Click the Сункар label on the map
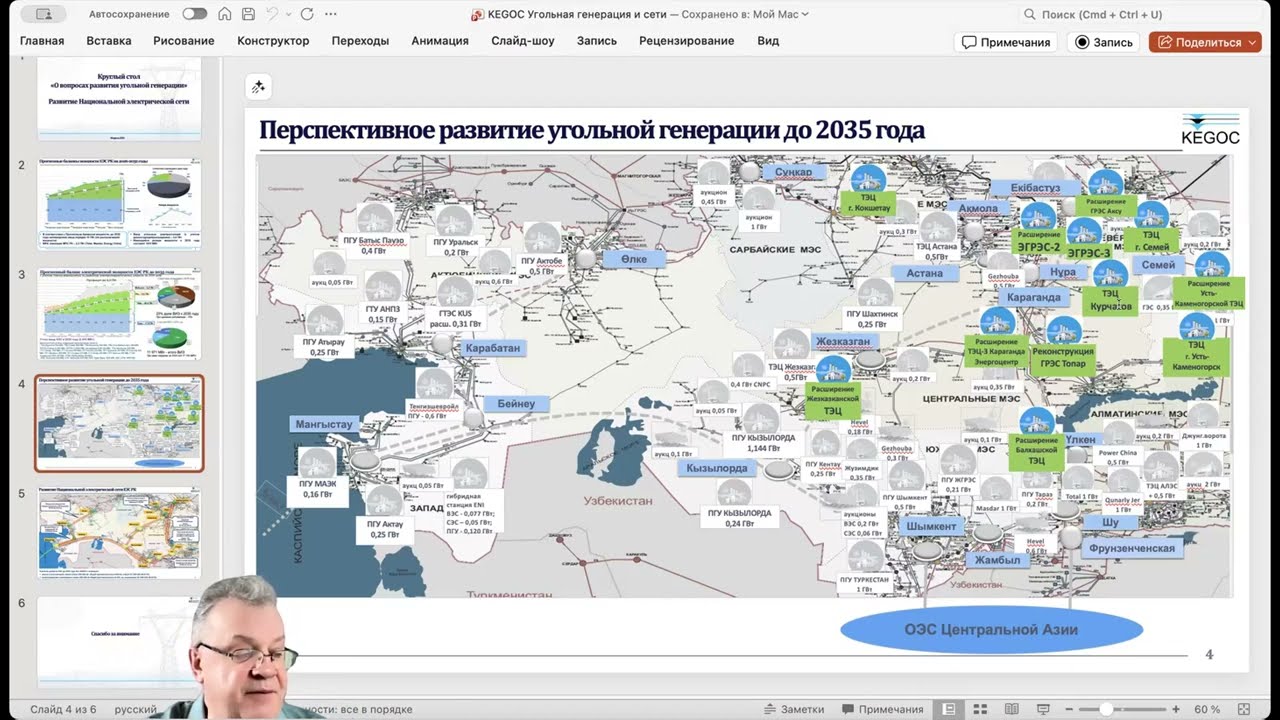Image resolution: width=1280 pixels, height=720 pixels. (x=794, y=172)
